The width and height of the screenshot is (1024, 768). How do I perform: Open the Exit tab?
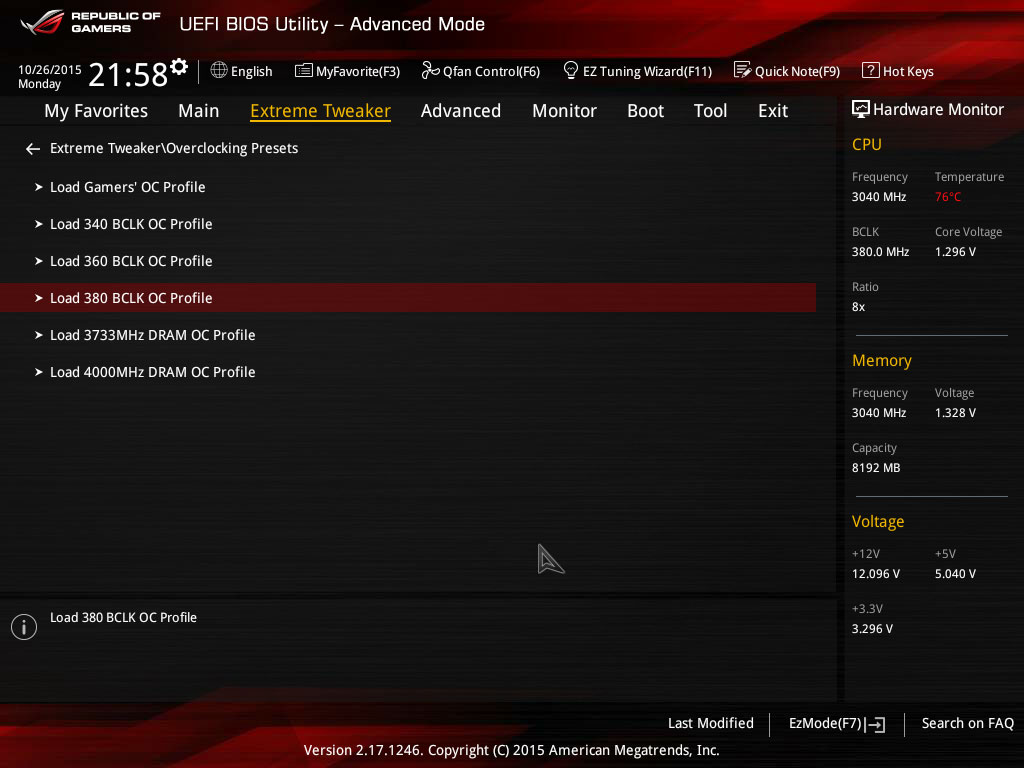tap(773, 111)
